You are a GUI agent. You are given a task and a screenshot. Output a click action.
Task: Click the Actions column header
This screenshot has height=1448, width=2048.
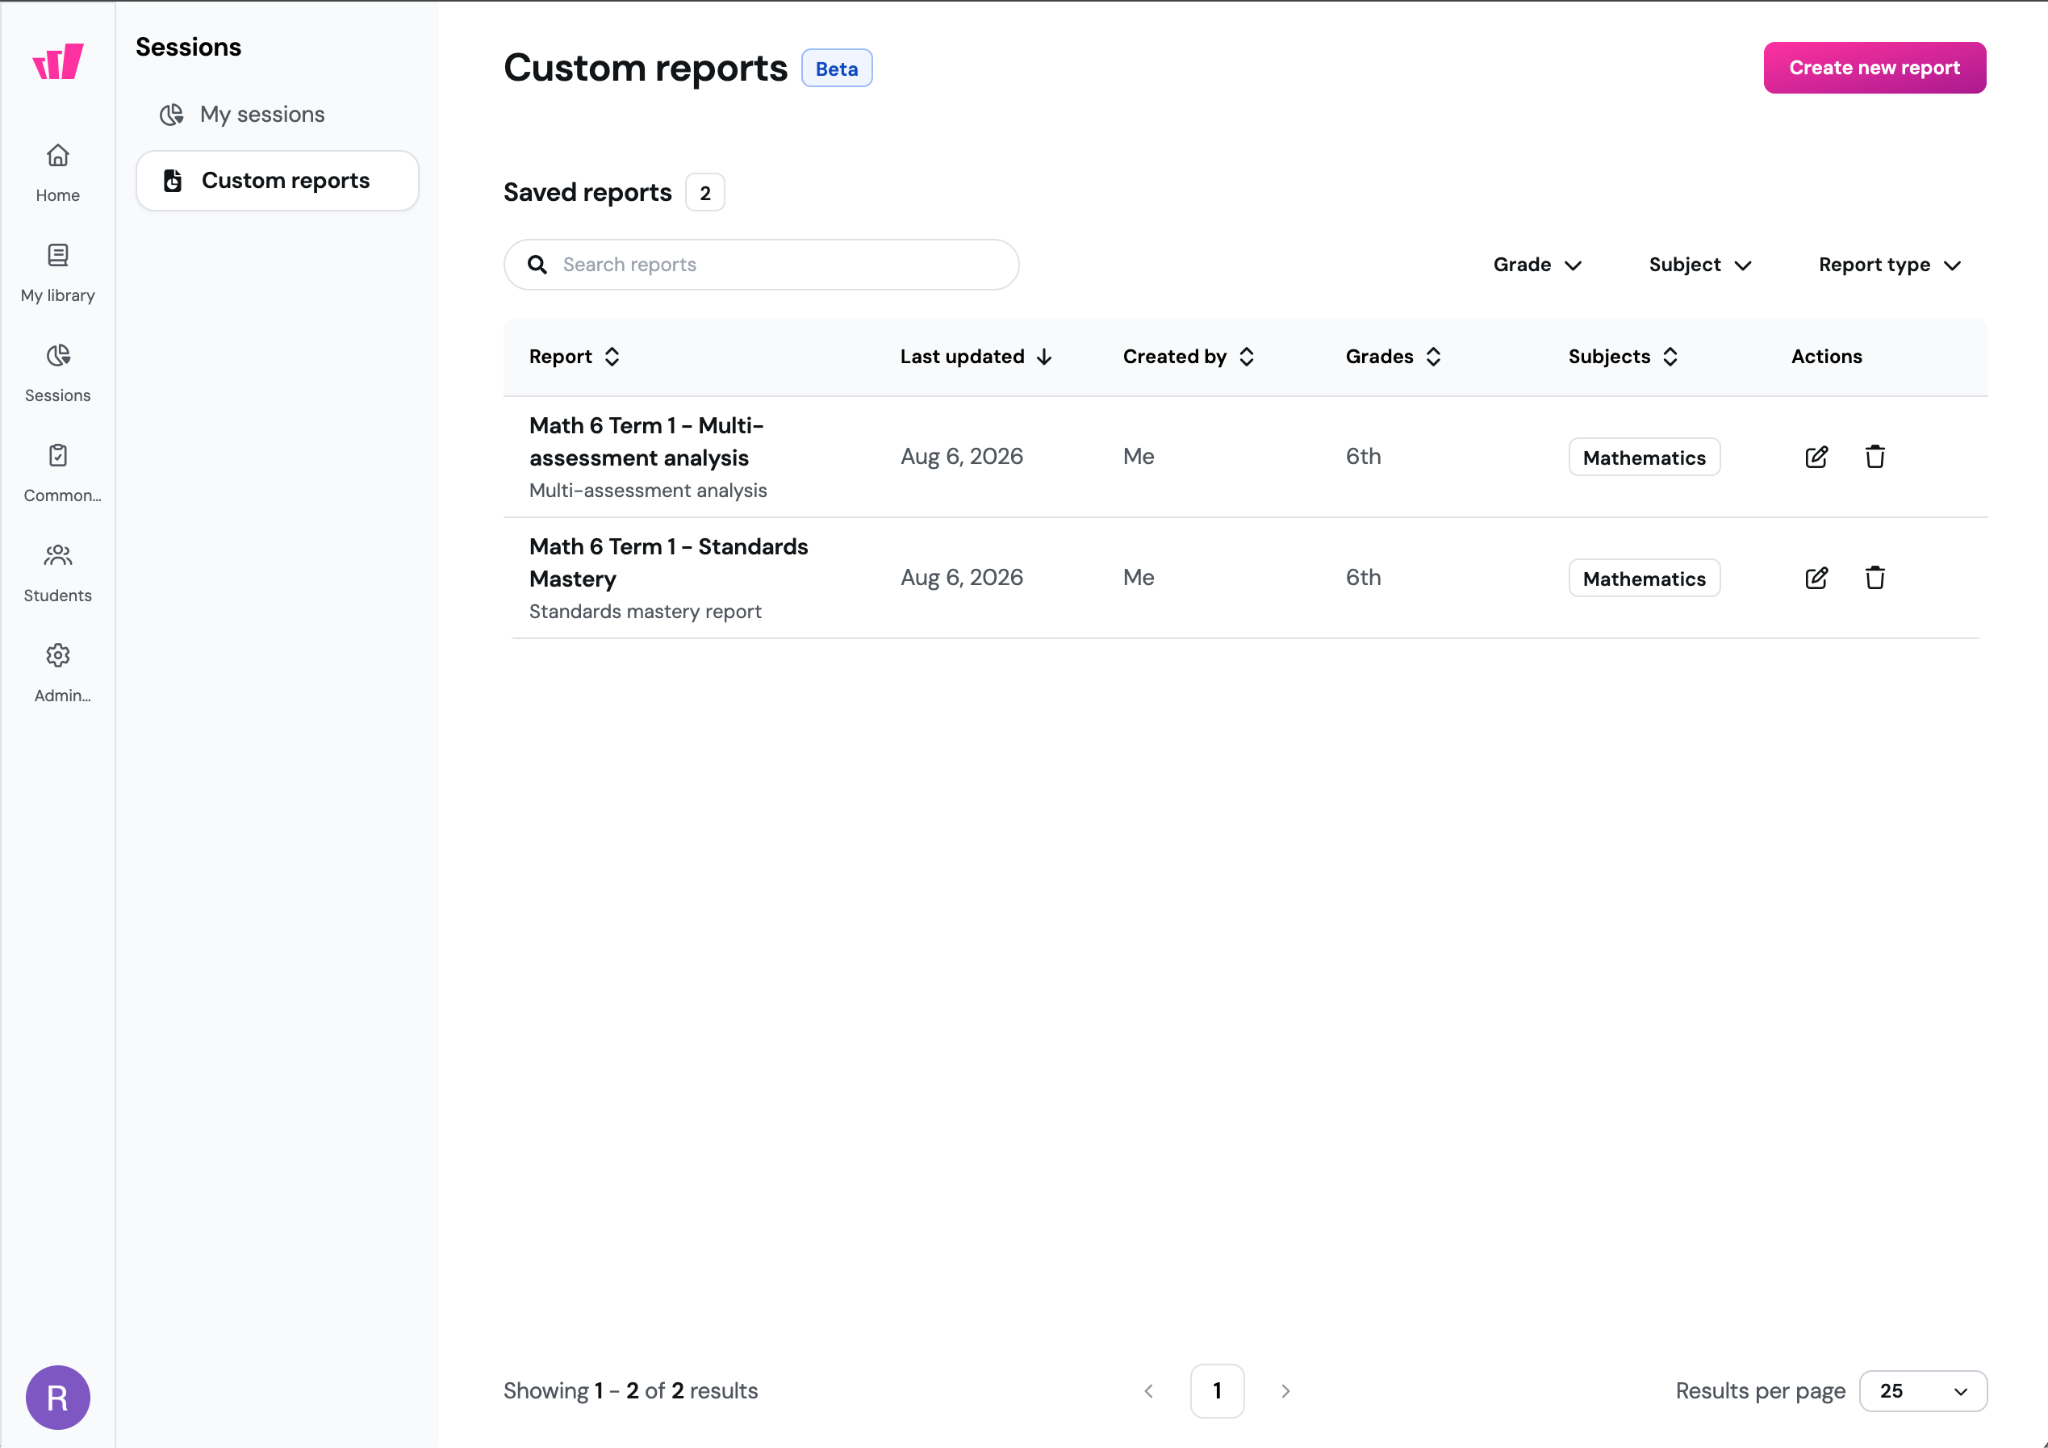[x=1826, y=357]
